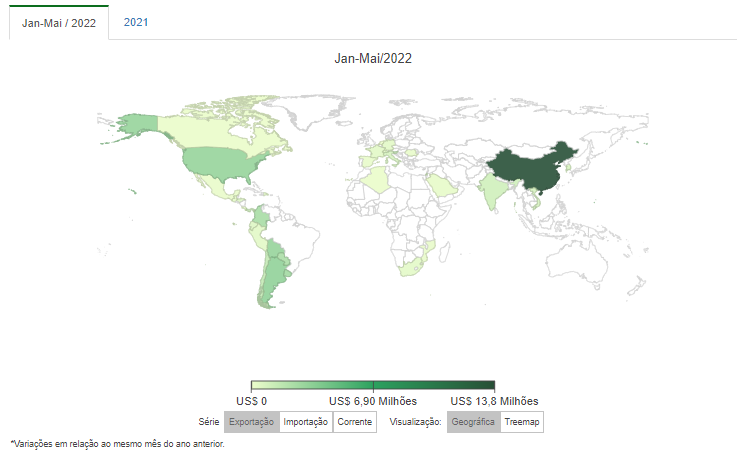Select the Corrente series button
Viewport: 750px width, 458px height.
coord(354,422)
